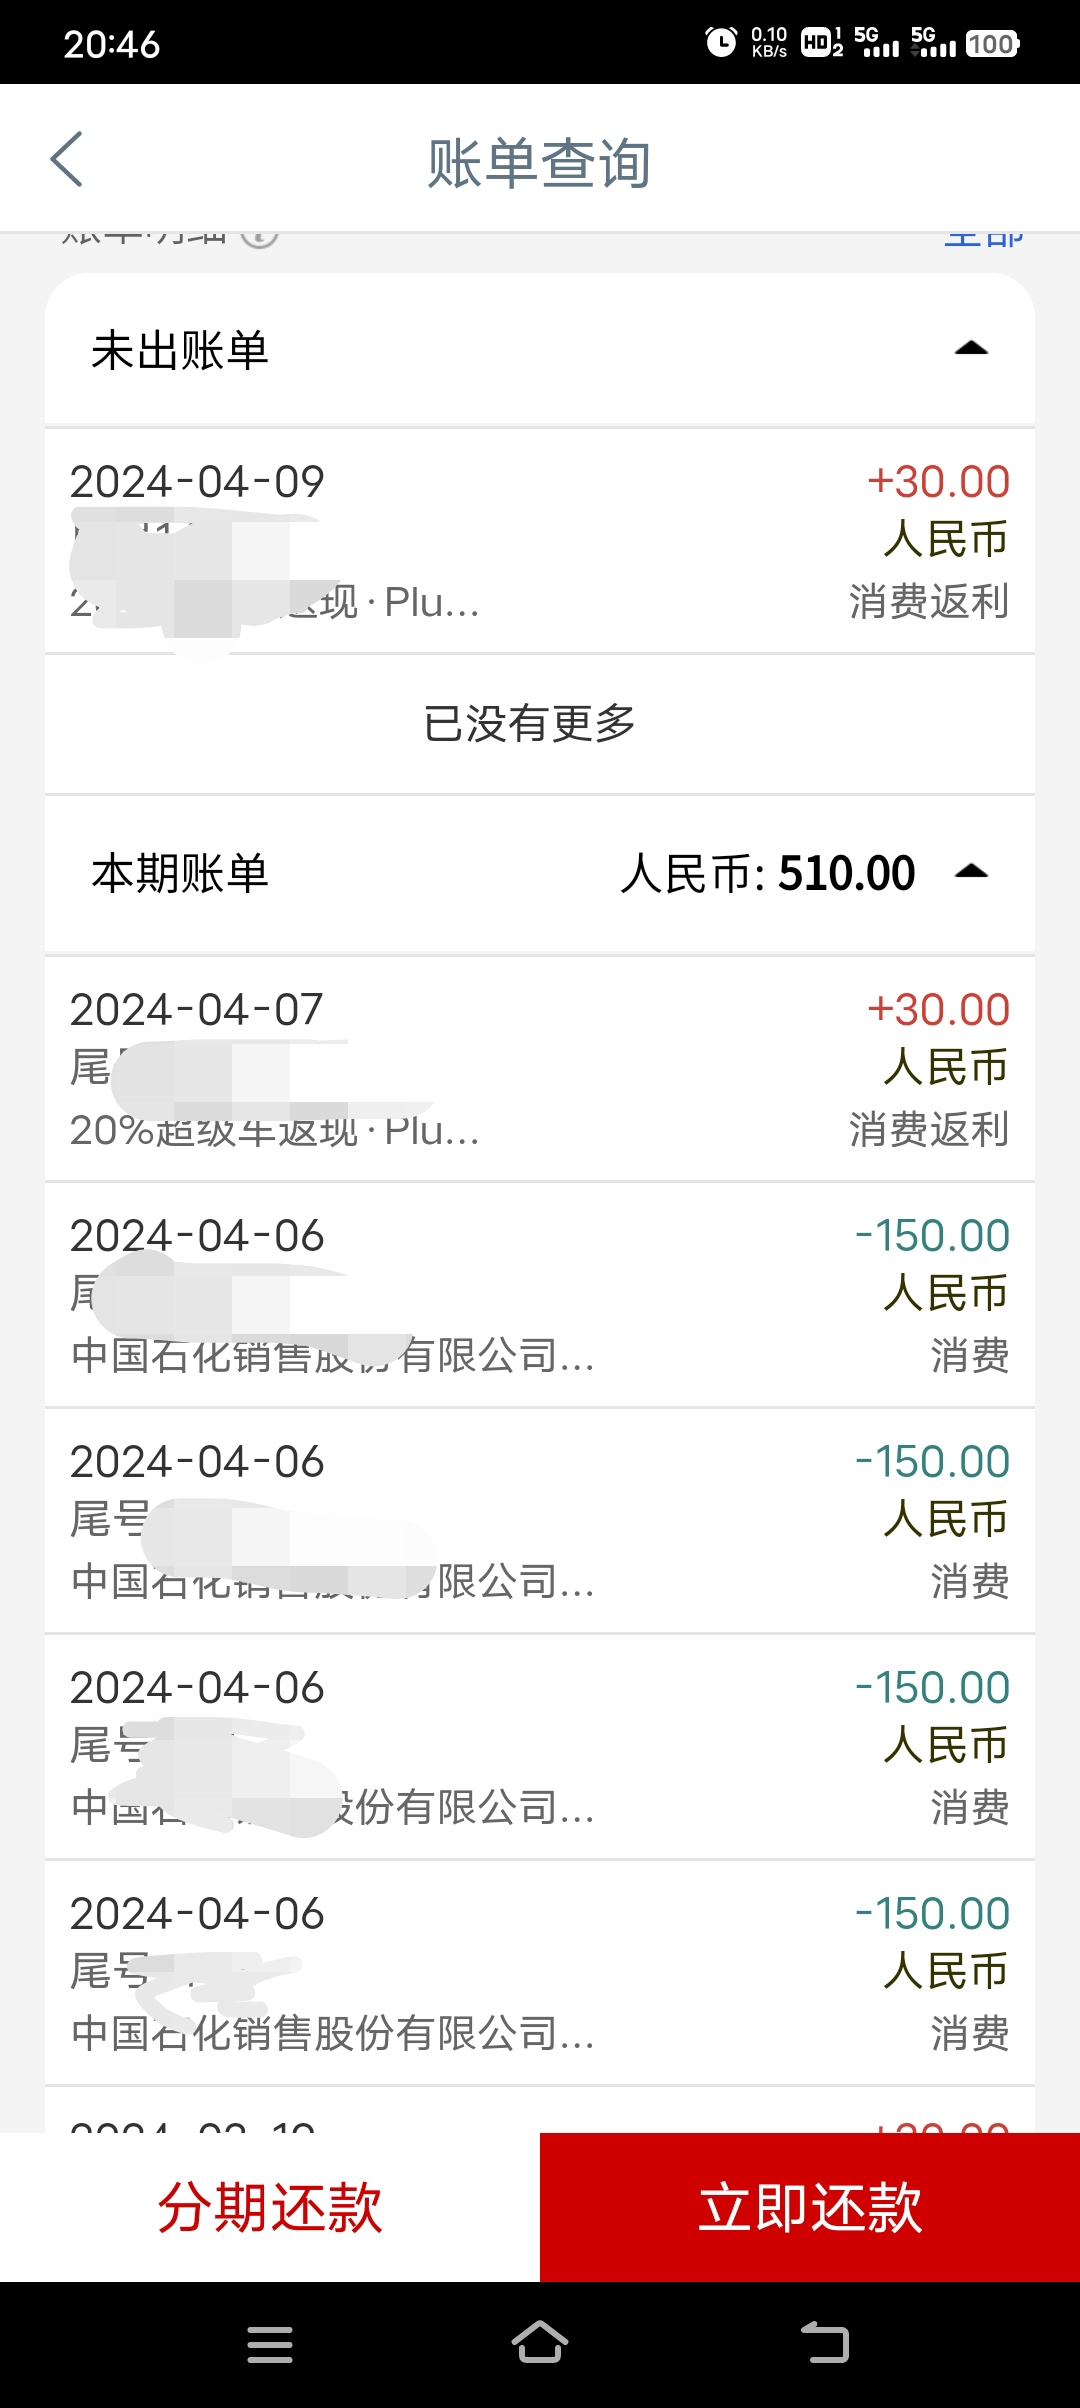Tap the HD call status icon
The height and width of the screenshot is (2408, 1080).
click(822, 43)
